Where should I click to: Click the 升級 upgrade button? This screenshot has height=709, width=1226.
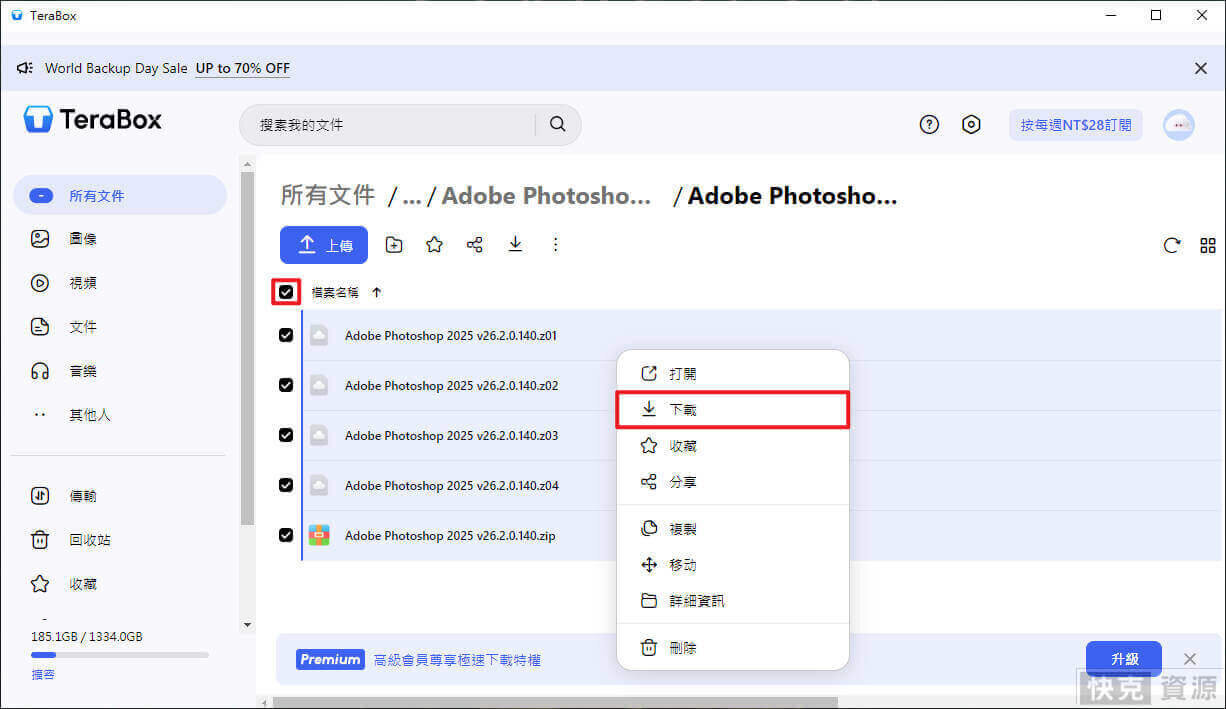pos(1124,659)
